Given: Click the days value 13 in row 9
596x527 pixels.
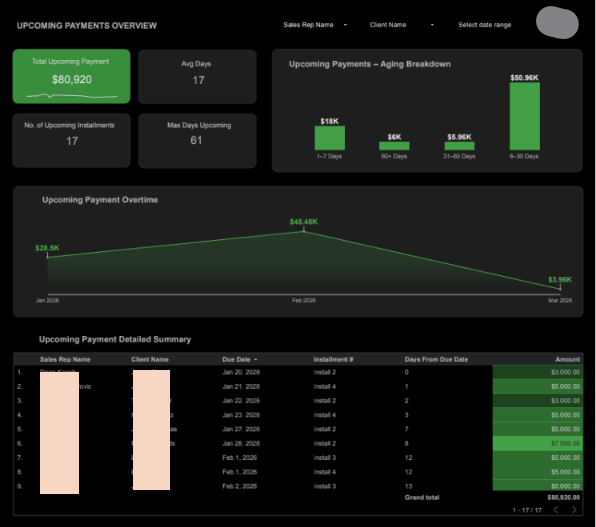Looking at the screenshot, I should tap(408, 486).
